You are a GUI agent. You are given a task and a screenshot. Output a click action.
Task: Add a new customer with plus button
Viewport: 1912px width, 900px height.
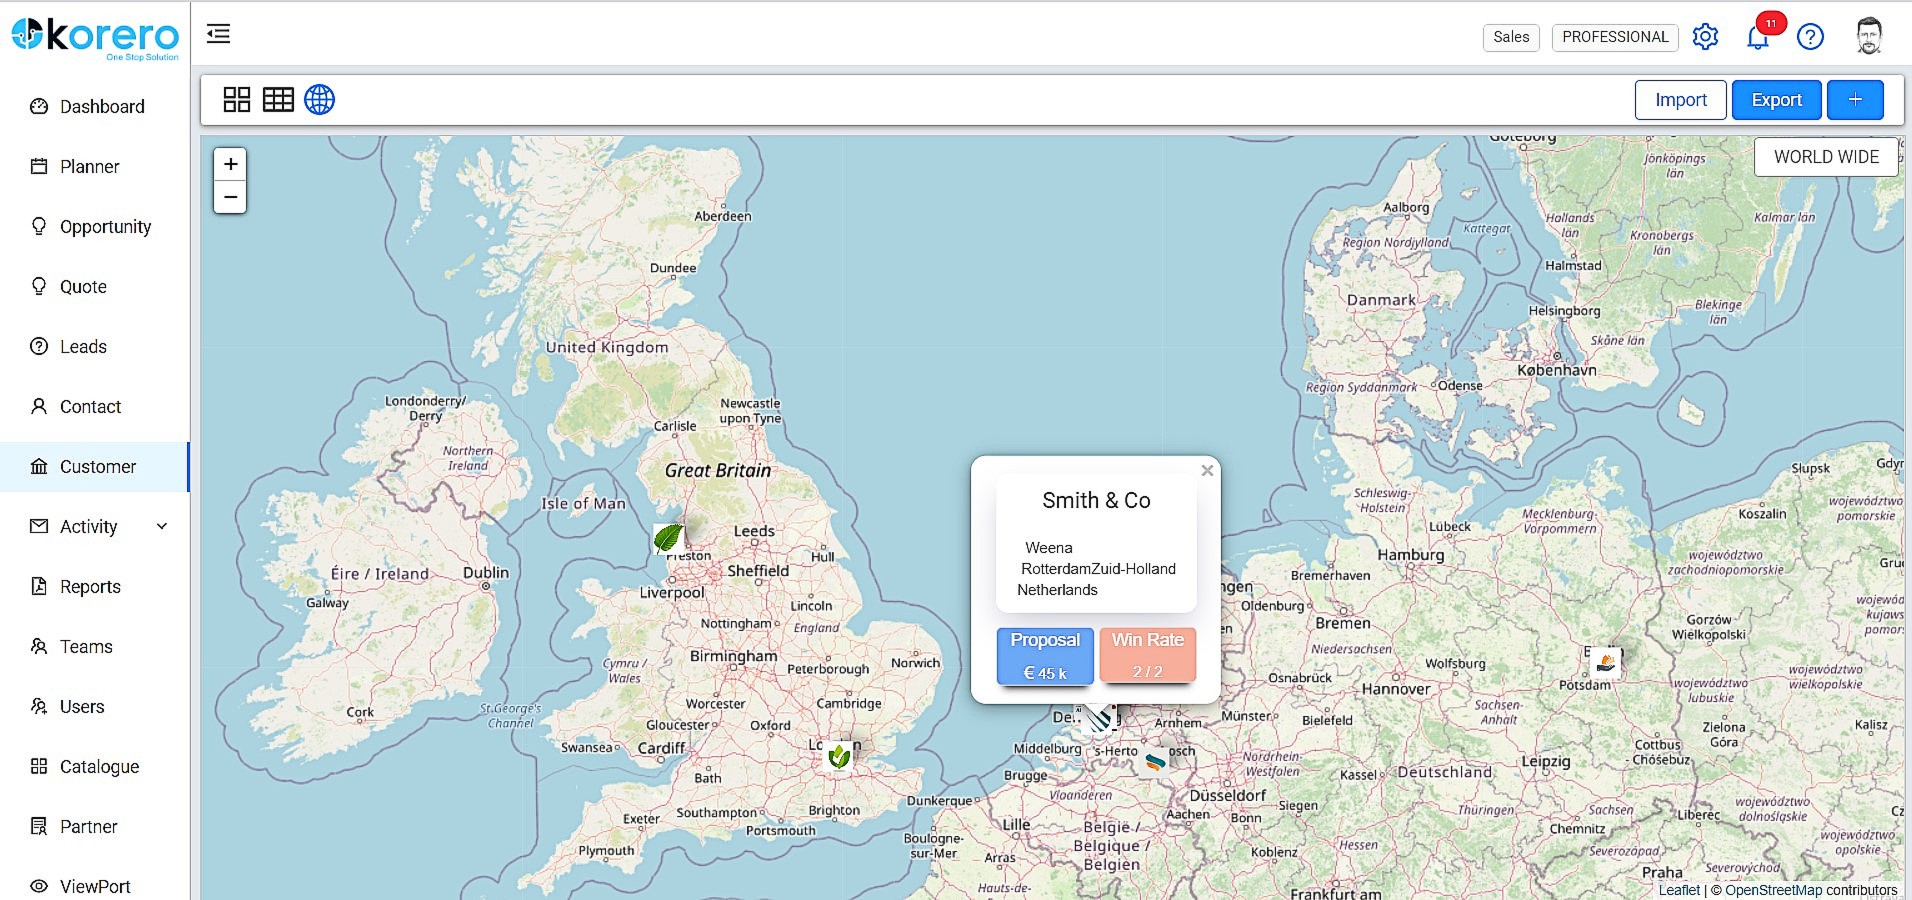click(1855, 100)
